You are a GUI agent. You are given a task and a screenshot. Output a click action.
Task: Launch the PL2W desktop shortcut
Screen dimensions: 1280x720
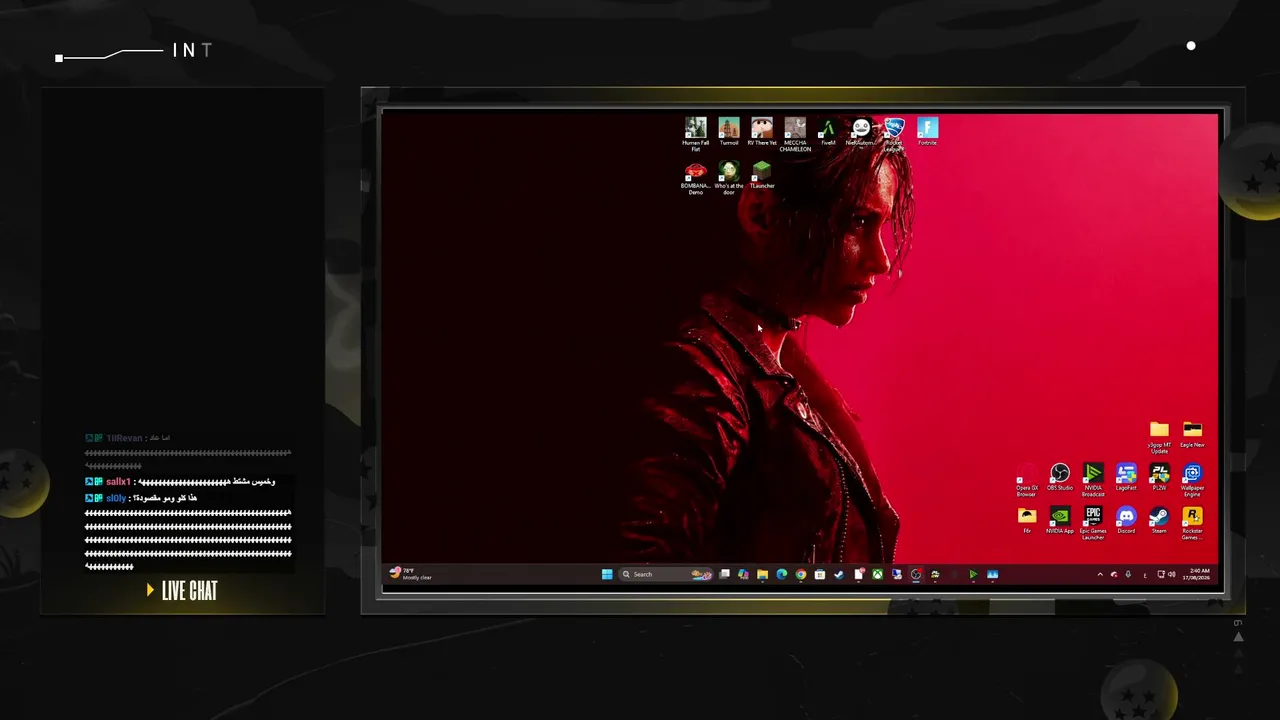pos(1159,477)
